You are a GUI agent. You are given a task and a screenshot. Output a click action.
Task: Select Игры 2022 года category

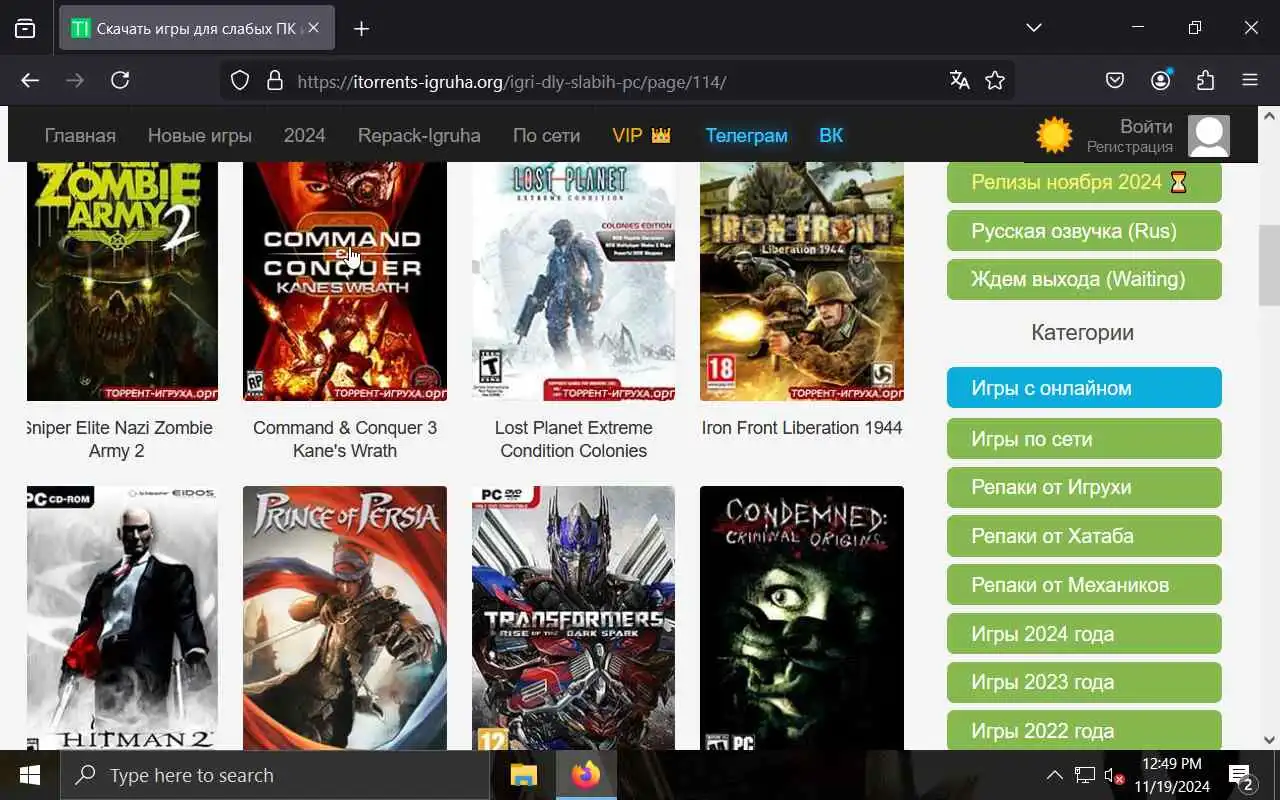point(1084,730)
